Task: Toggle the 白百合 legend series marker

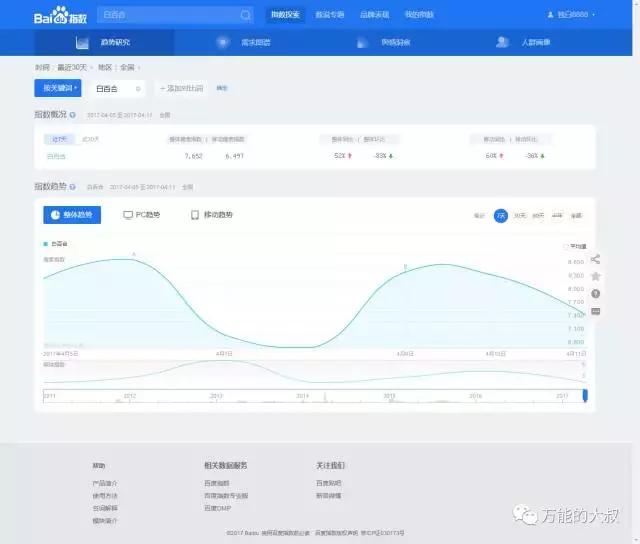Action: point(46,243)
